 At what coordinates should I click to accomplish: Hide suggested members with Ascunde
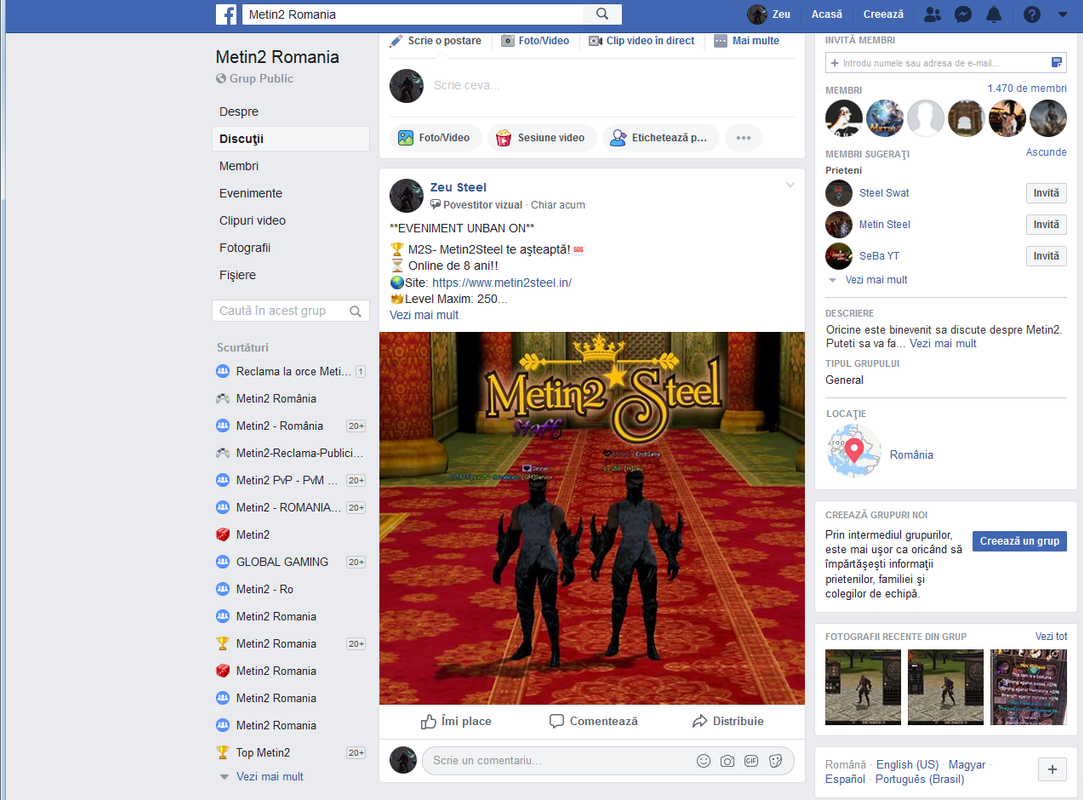(x=1046, y=152)
